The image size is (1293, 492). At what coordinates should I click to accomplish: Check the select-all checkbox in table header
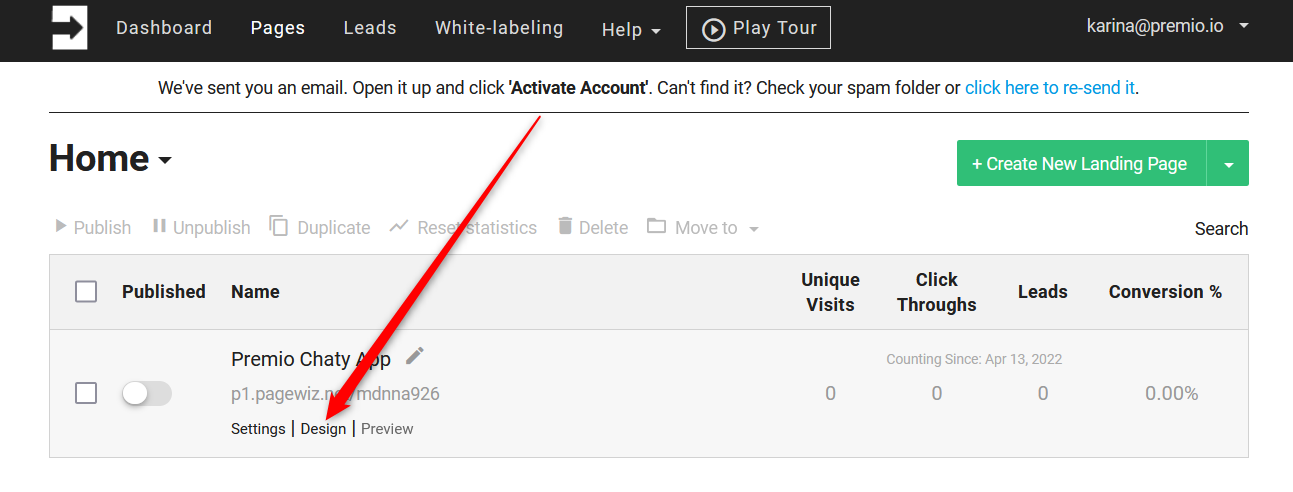(x=86, y=292)
